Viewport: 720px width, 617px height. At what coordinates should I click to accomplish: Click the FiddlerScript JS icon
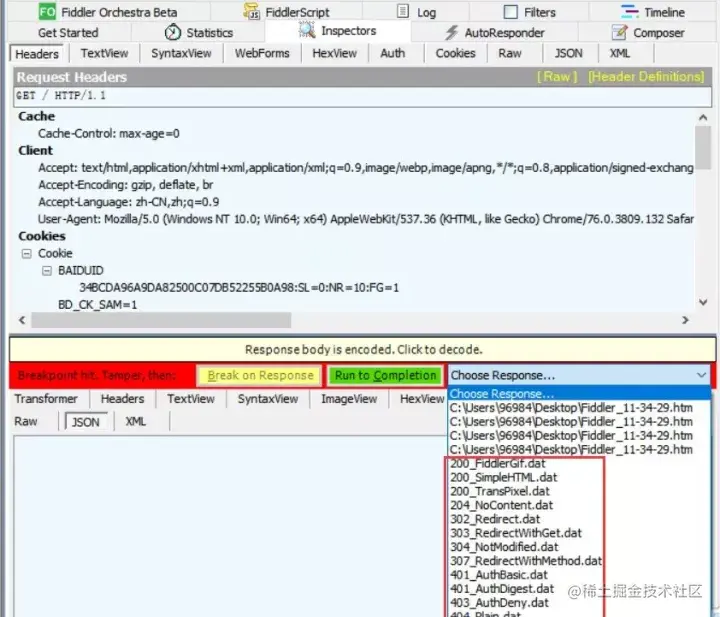(251, 11)
